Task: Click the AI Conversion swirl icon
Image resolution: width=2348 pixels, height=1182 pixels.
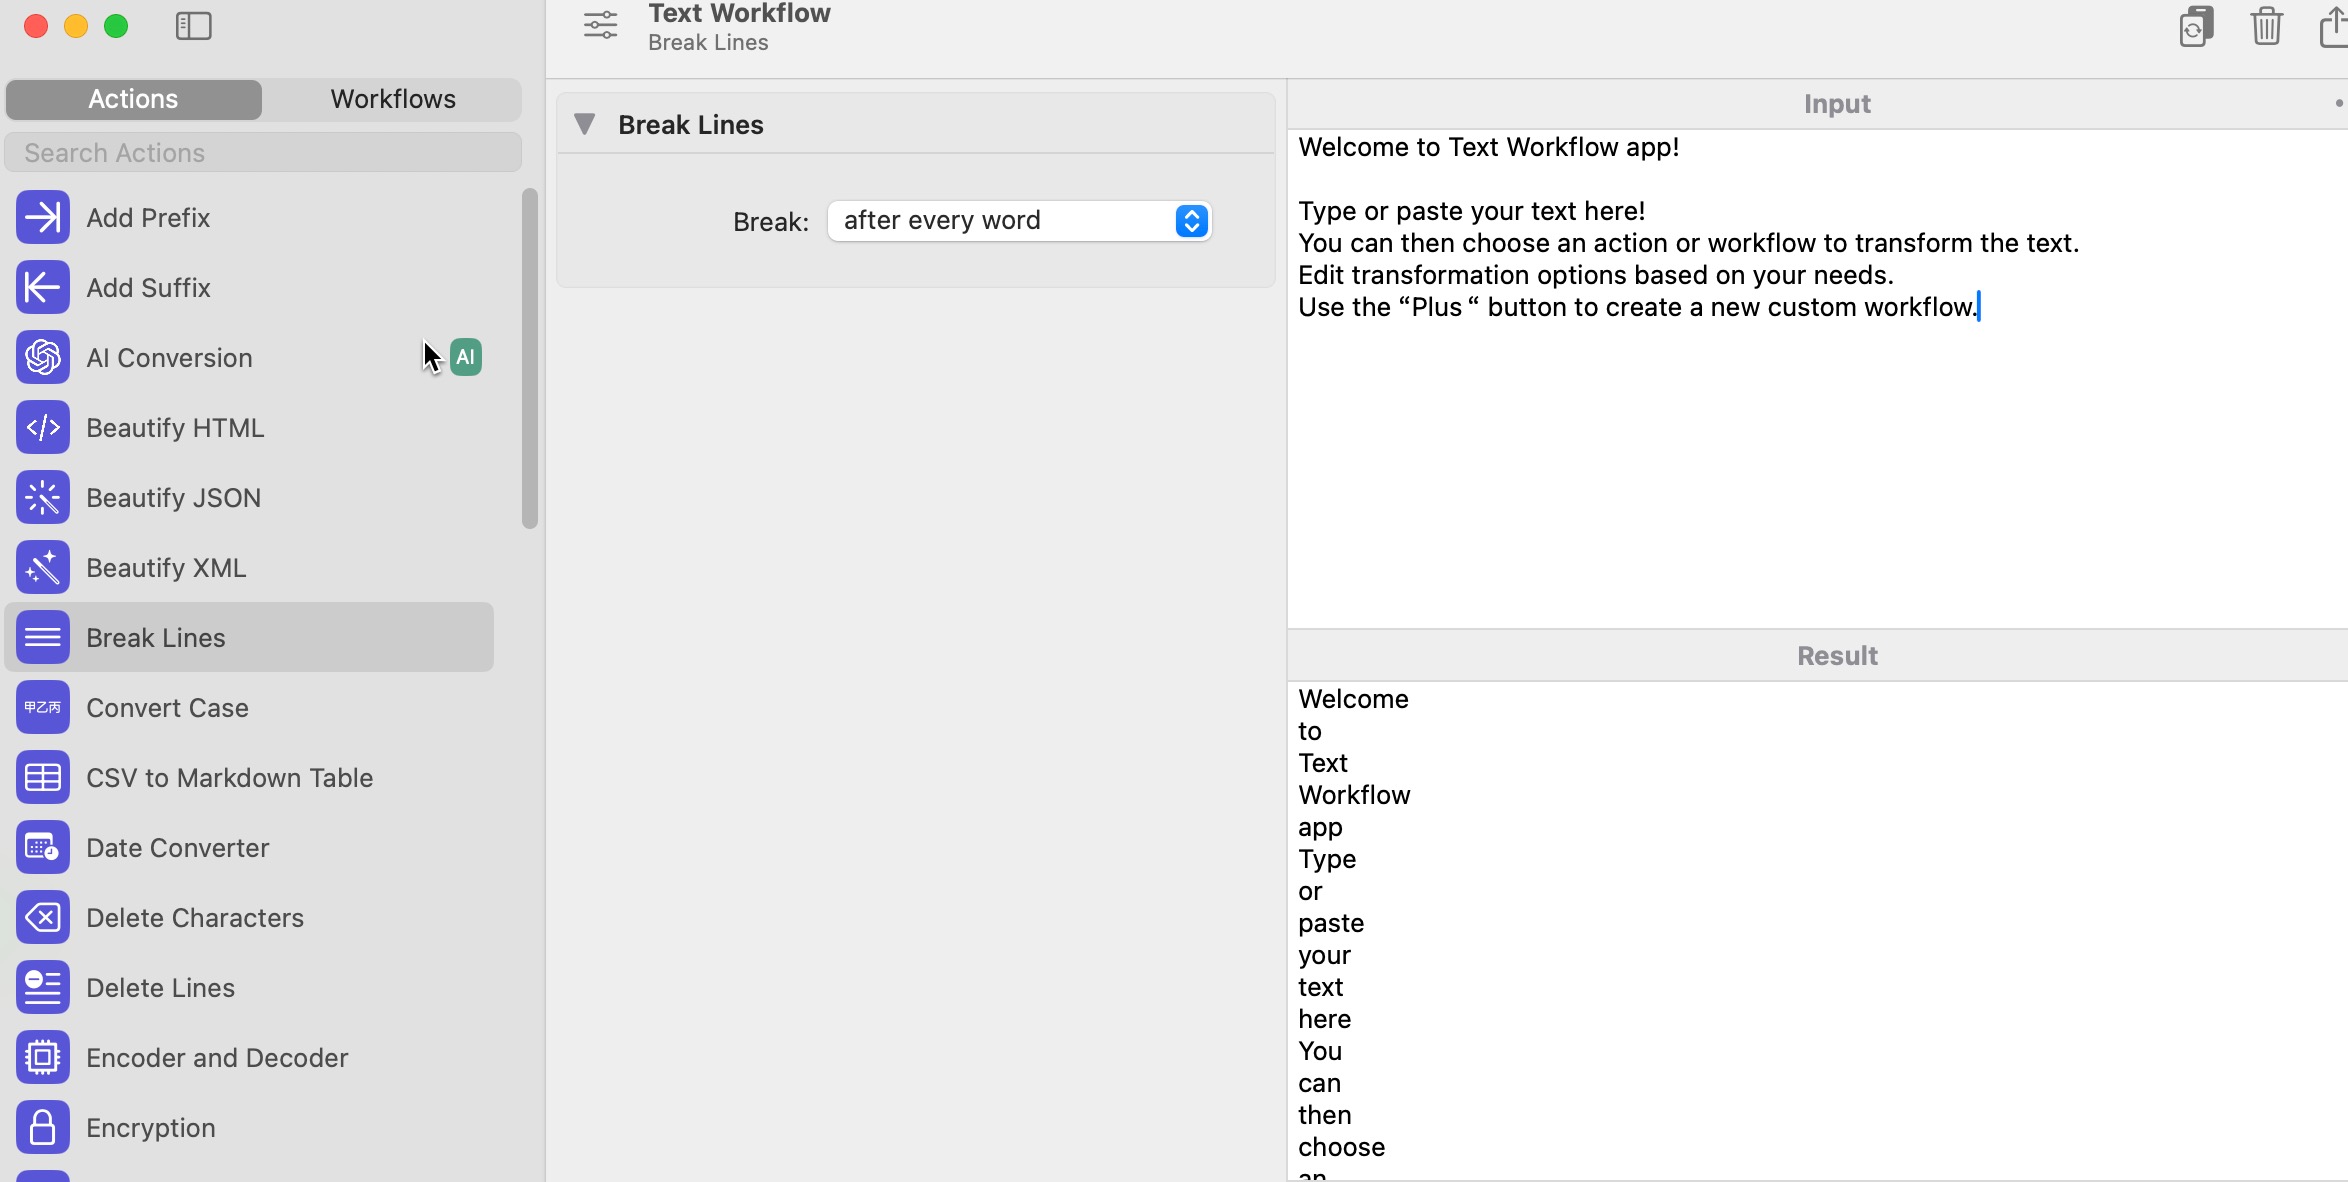Action: pyautogui.click(x=43, y=357)
